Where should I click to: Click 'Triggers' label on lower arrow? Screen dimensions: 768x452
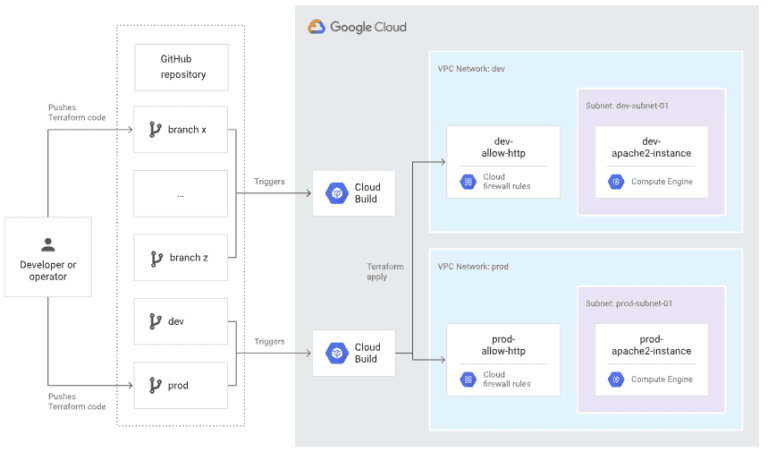point(269,342)
